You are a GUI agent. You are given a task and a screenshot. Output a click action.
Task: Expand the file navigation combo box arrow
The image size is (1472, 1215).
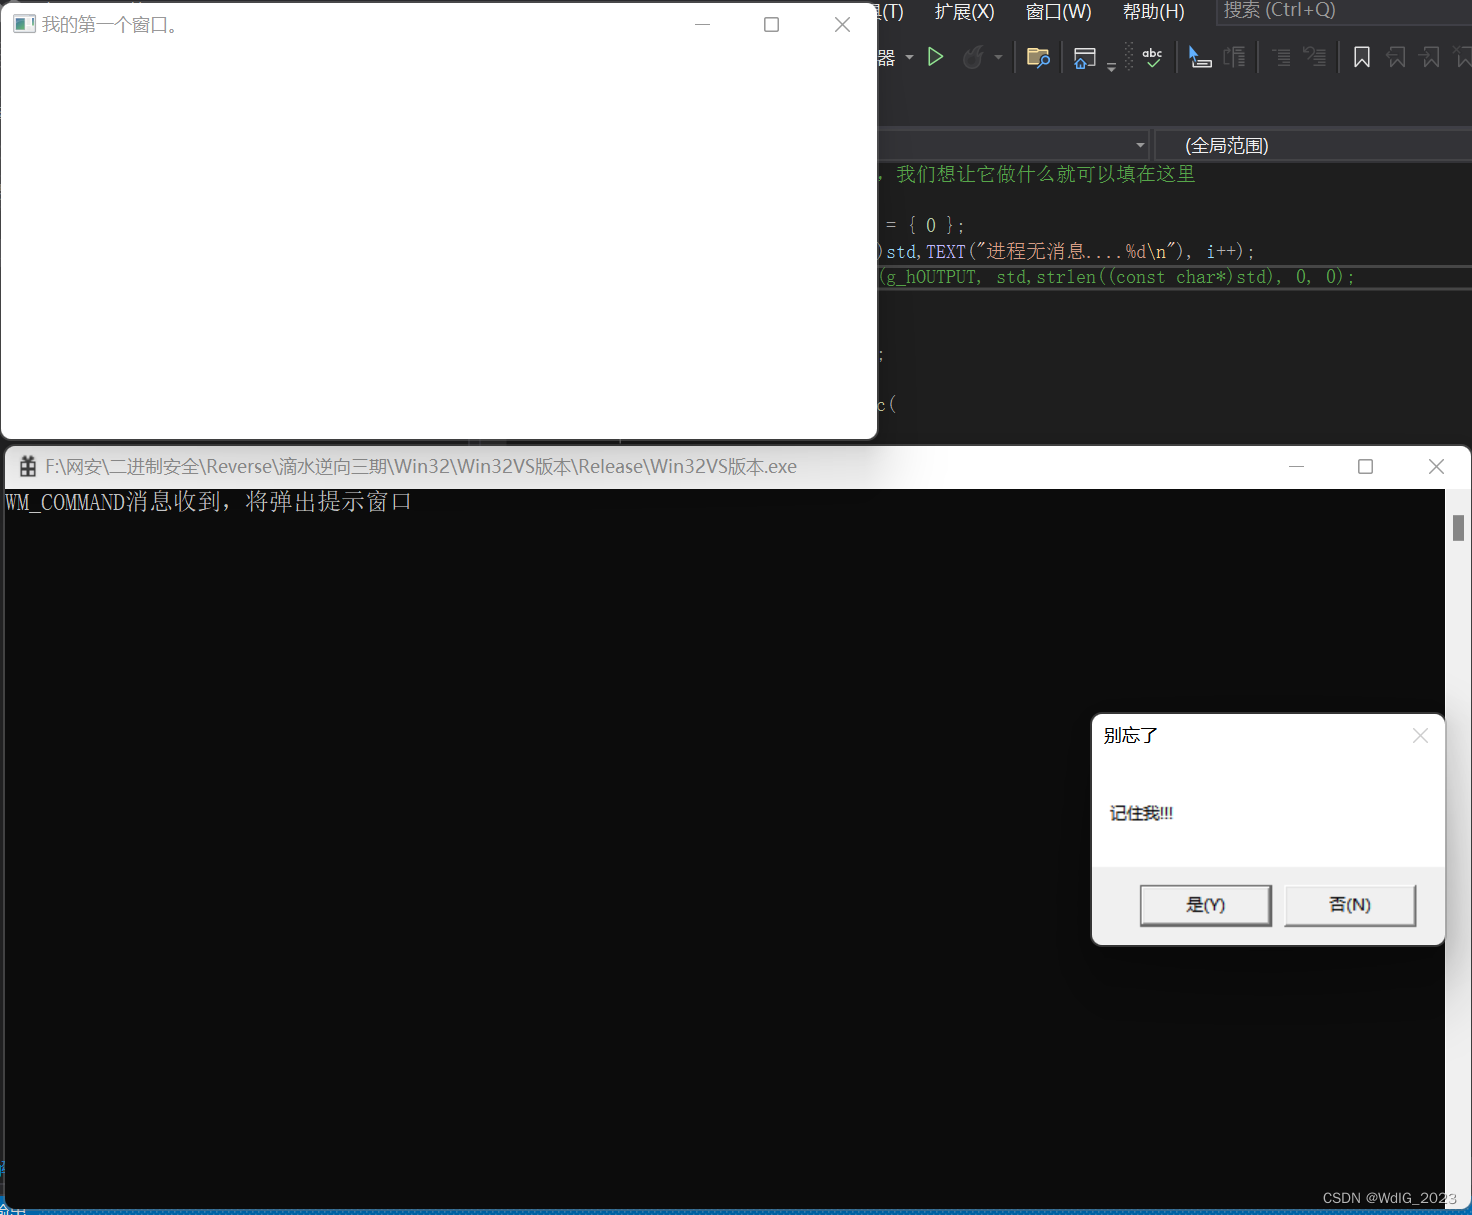pyautogui.click(x=1140, y=145)
